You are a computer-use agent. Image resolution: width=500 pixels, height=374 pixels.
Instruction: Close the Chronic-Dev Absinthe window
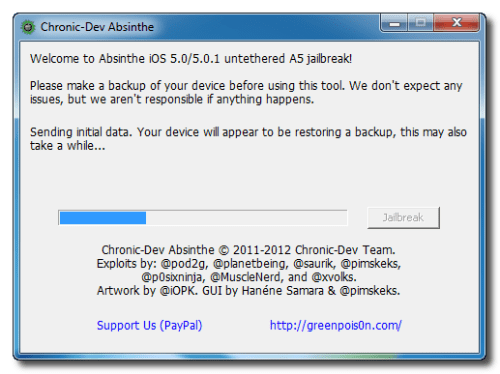(456, 23)
